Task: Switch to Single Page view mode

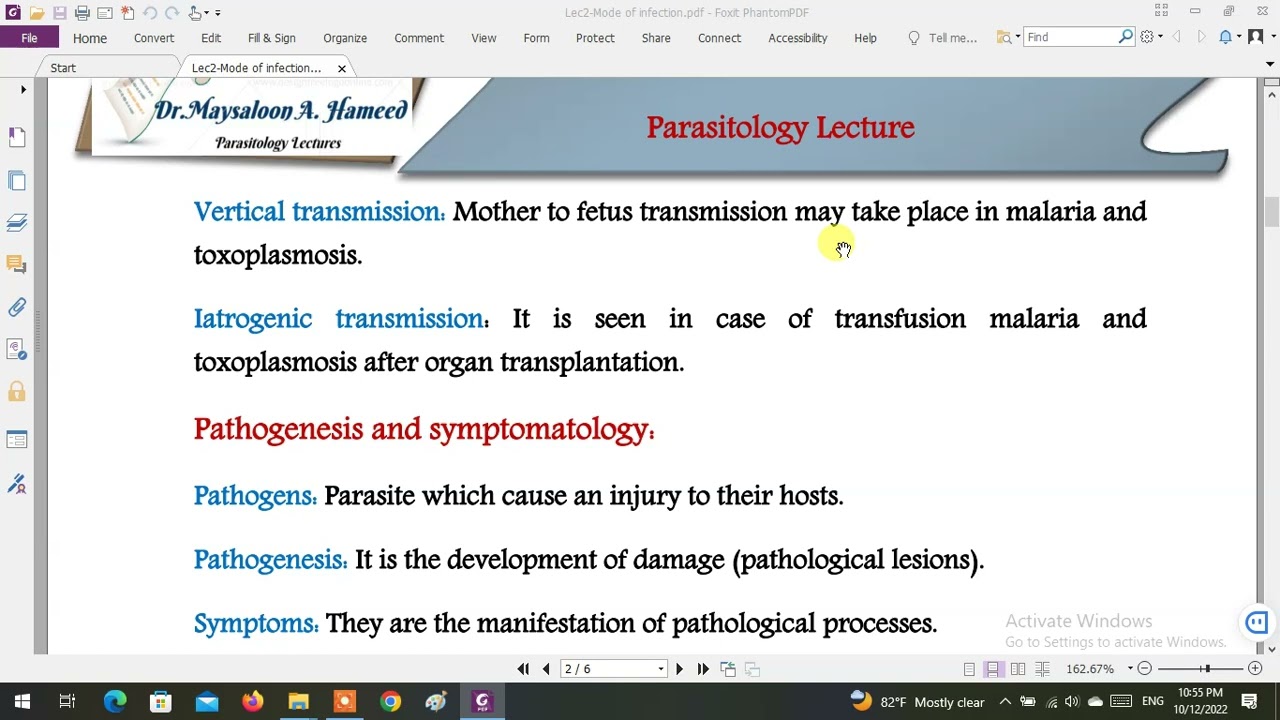Action: click(x=969, y=669)
